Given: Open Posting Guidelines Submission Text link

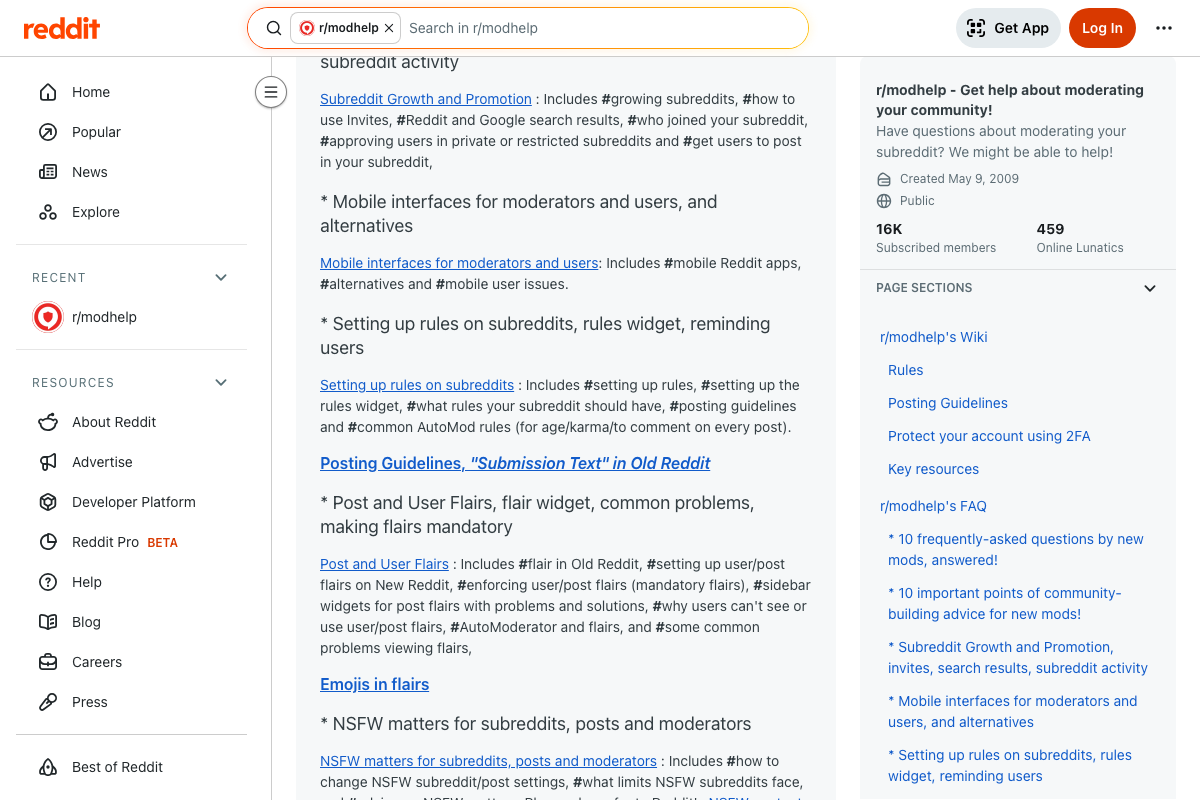Looking at the screenshot, I should click(x=515, y=463).
